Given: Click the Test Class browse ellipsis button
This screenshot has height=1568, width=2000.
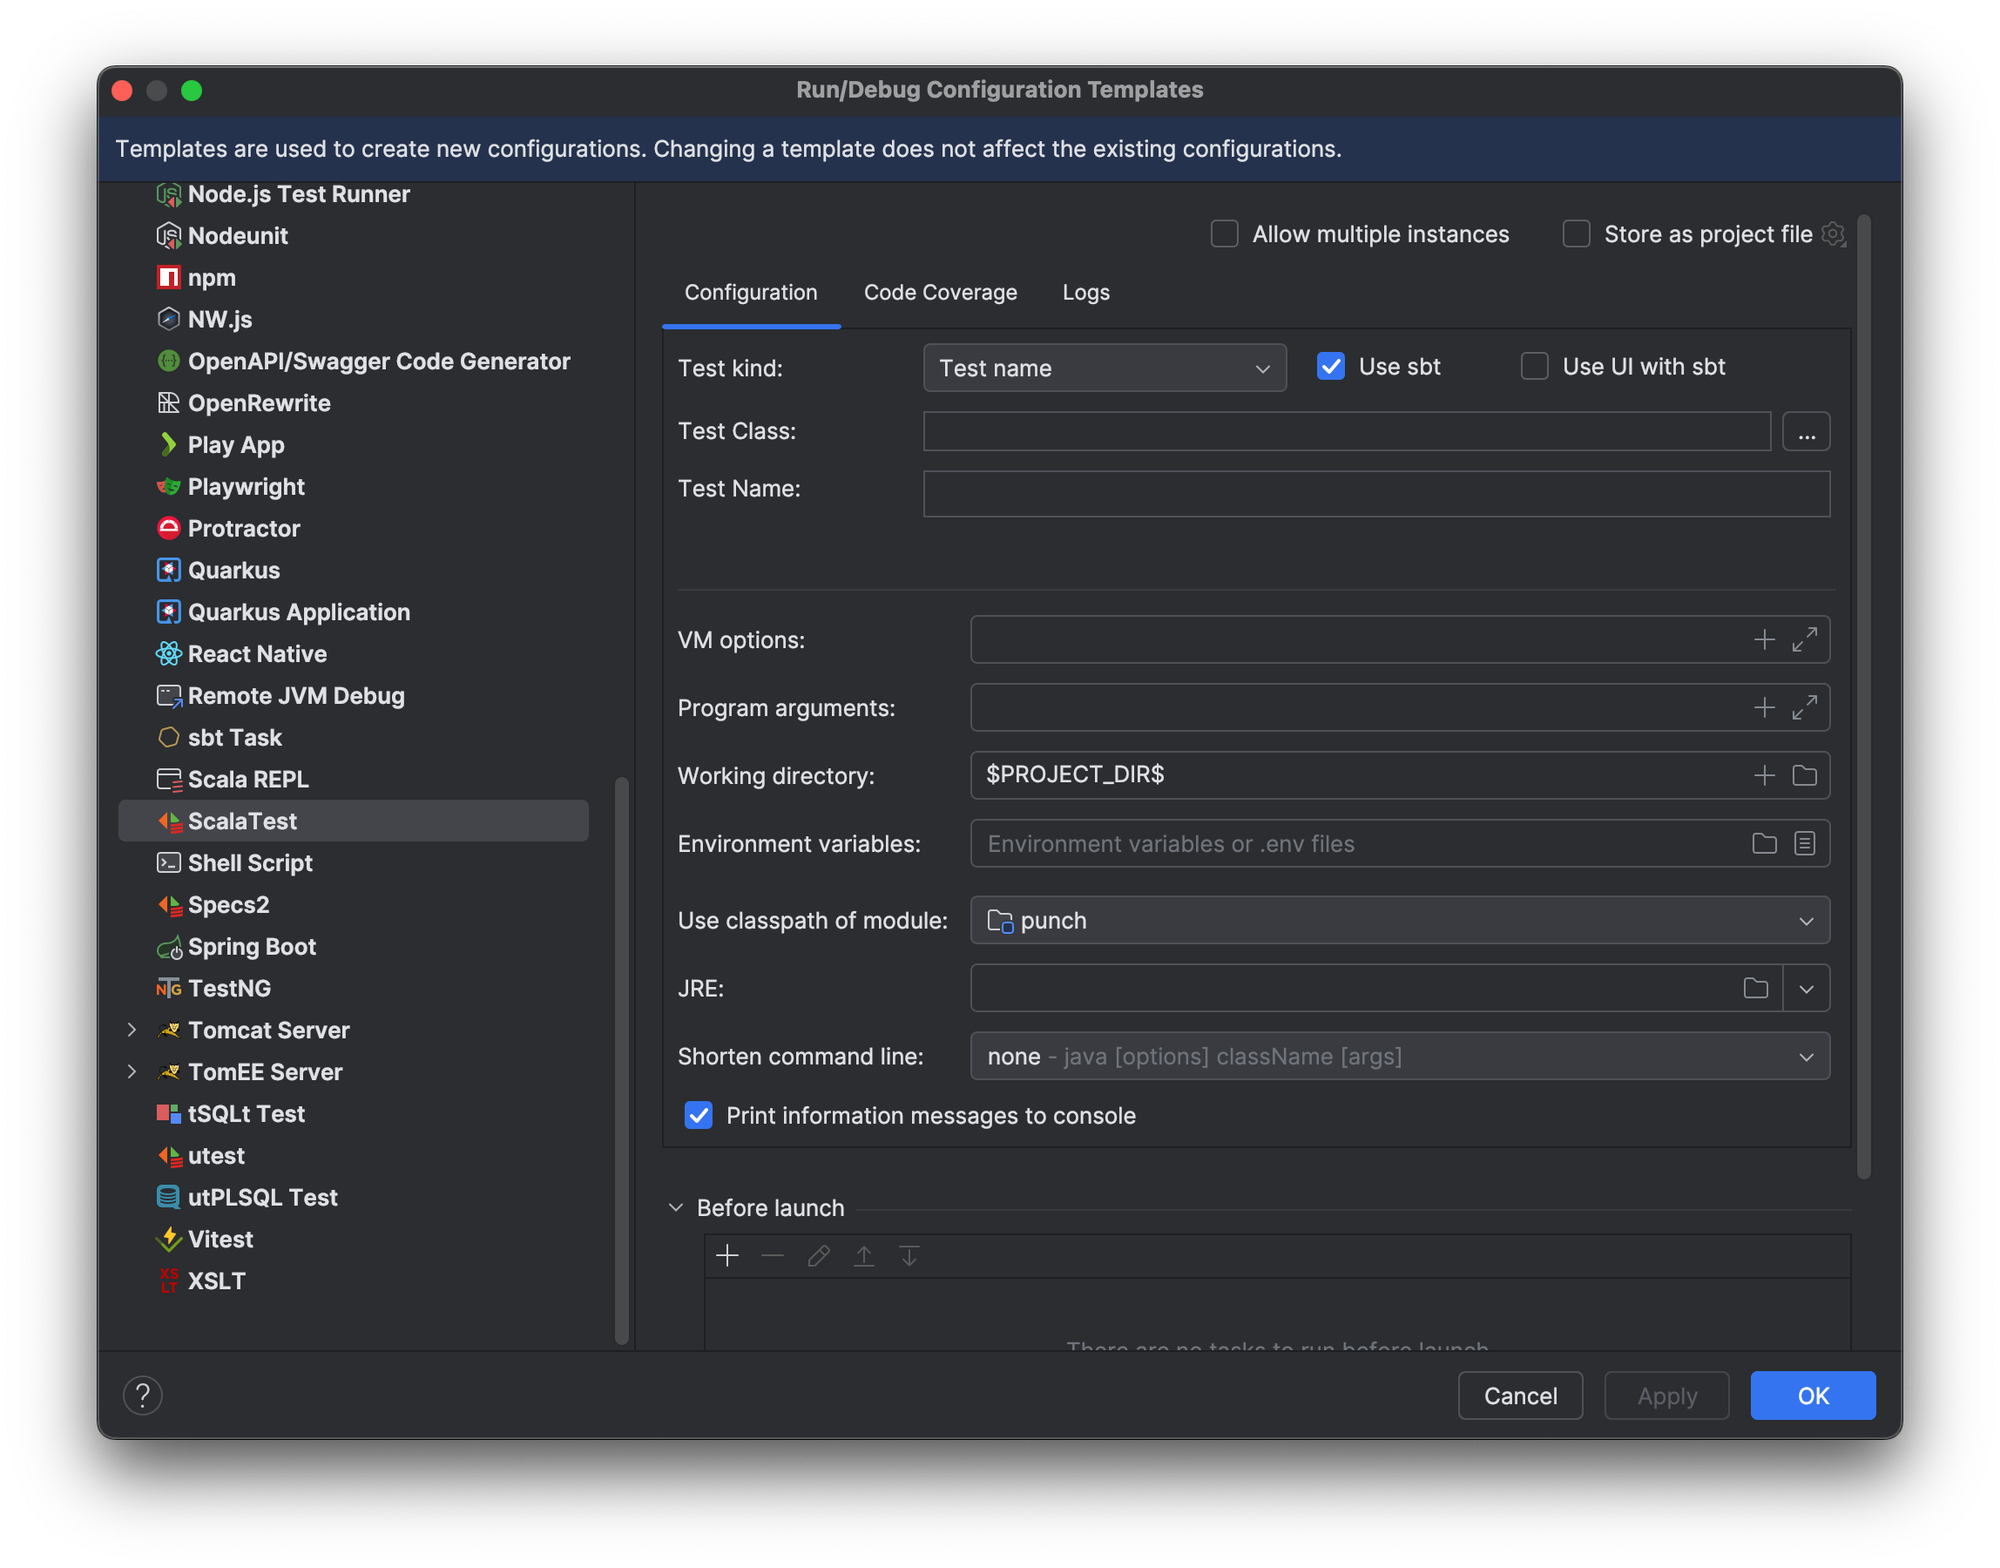Looking at the screenshot, I should pos(1806,432).
